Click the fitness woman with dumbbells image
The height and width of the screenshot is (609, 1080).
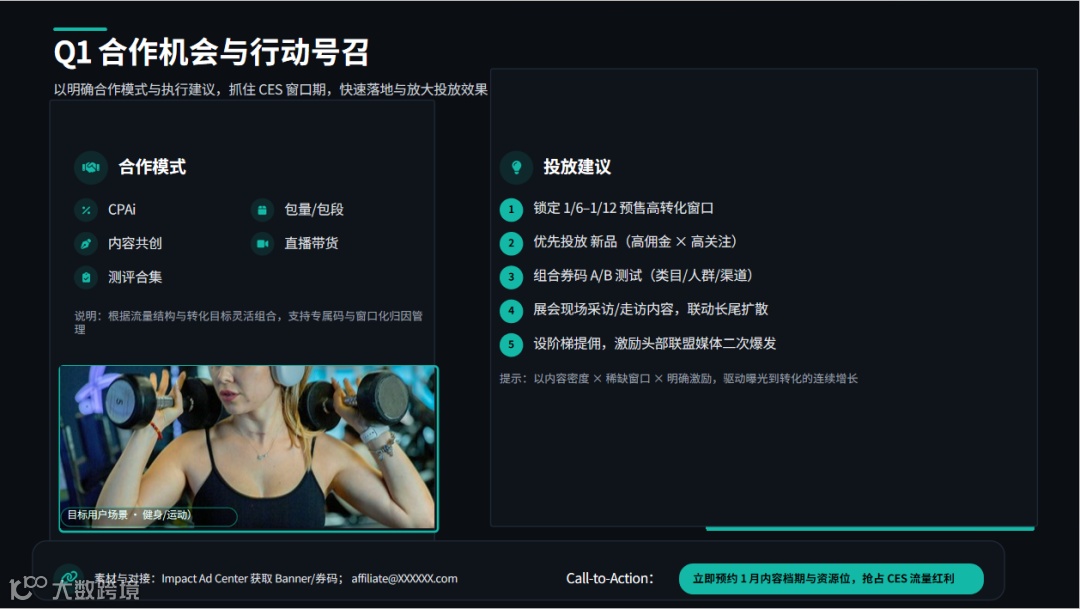click(x=249, y=448)
